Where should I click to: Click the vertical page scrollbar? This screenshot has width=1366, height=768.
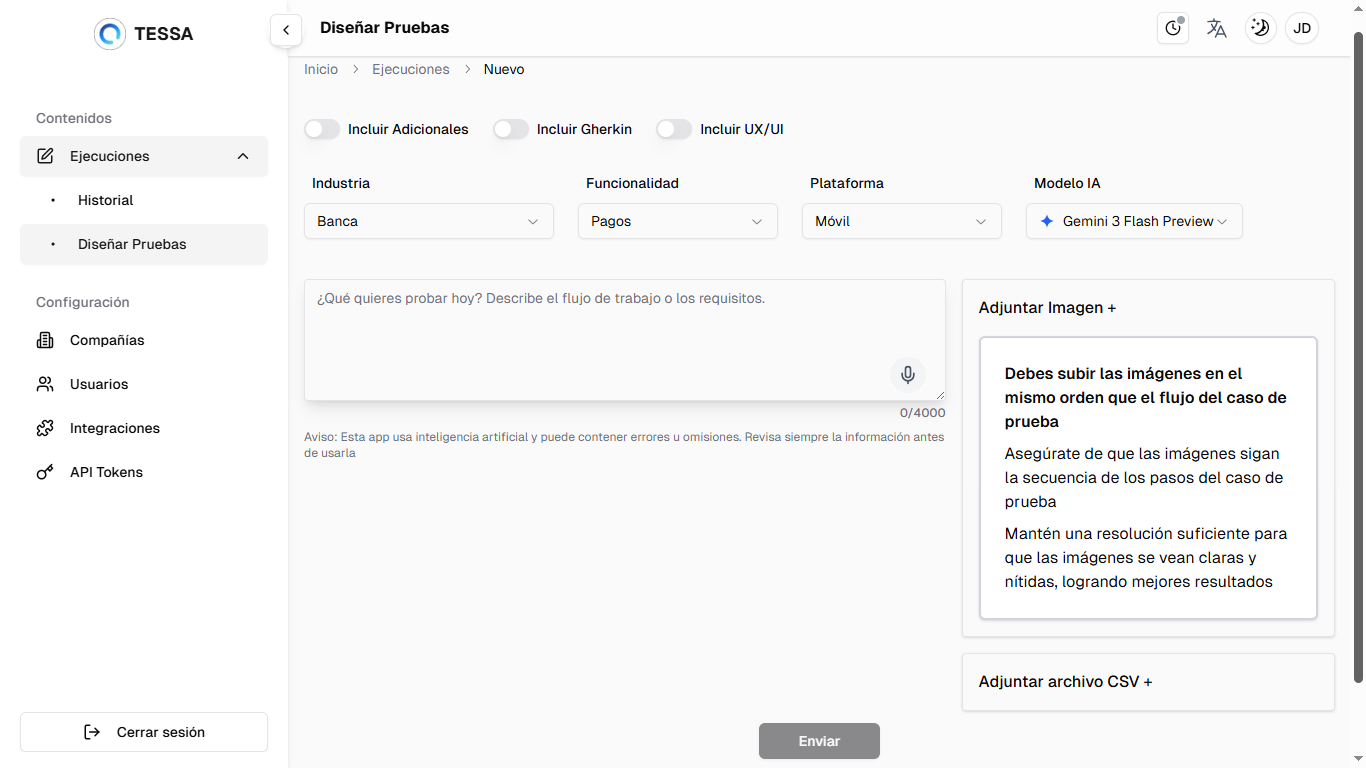[1358, 360]
